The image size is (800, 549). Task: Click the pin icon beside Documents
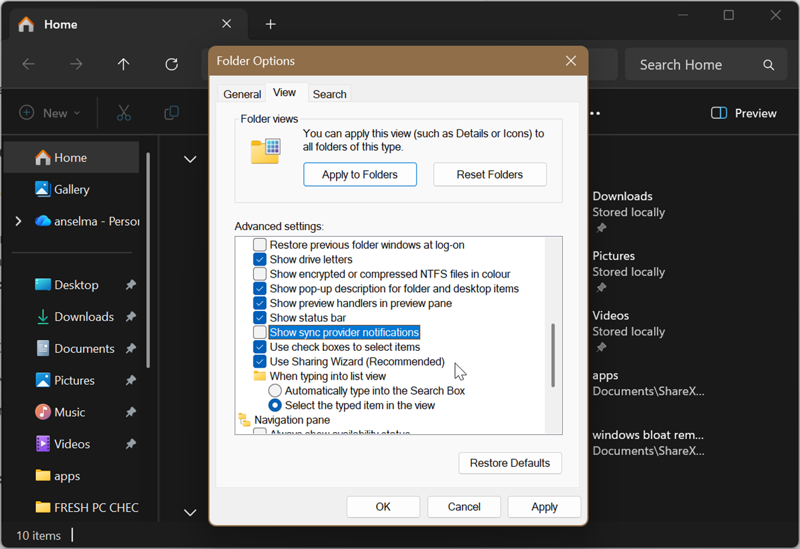point(131,348)
